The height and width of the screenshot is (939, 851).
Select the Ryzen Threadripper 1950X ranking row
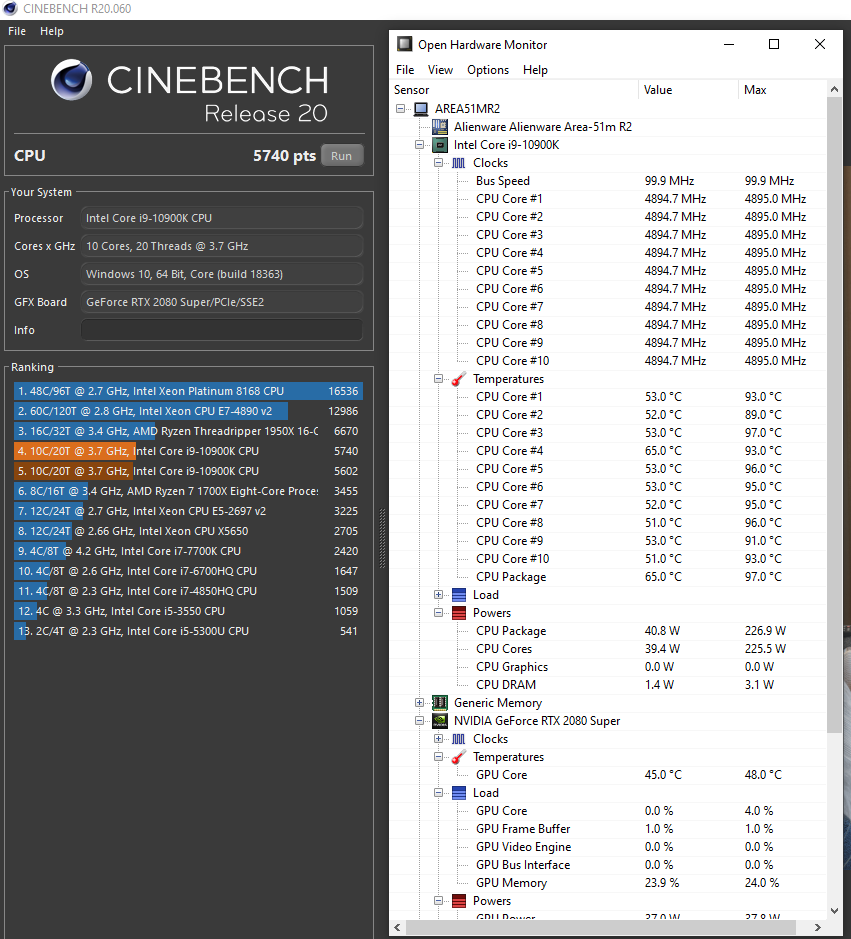pos(188,431)
